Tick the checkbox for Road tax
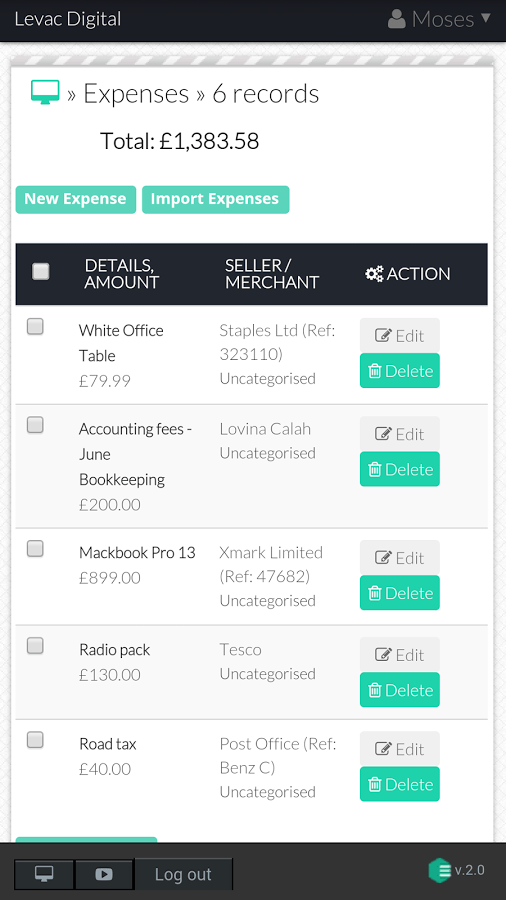This screenshot has width=506, height=900. [36, 740]
